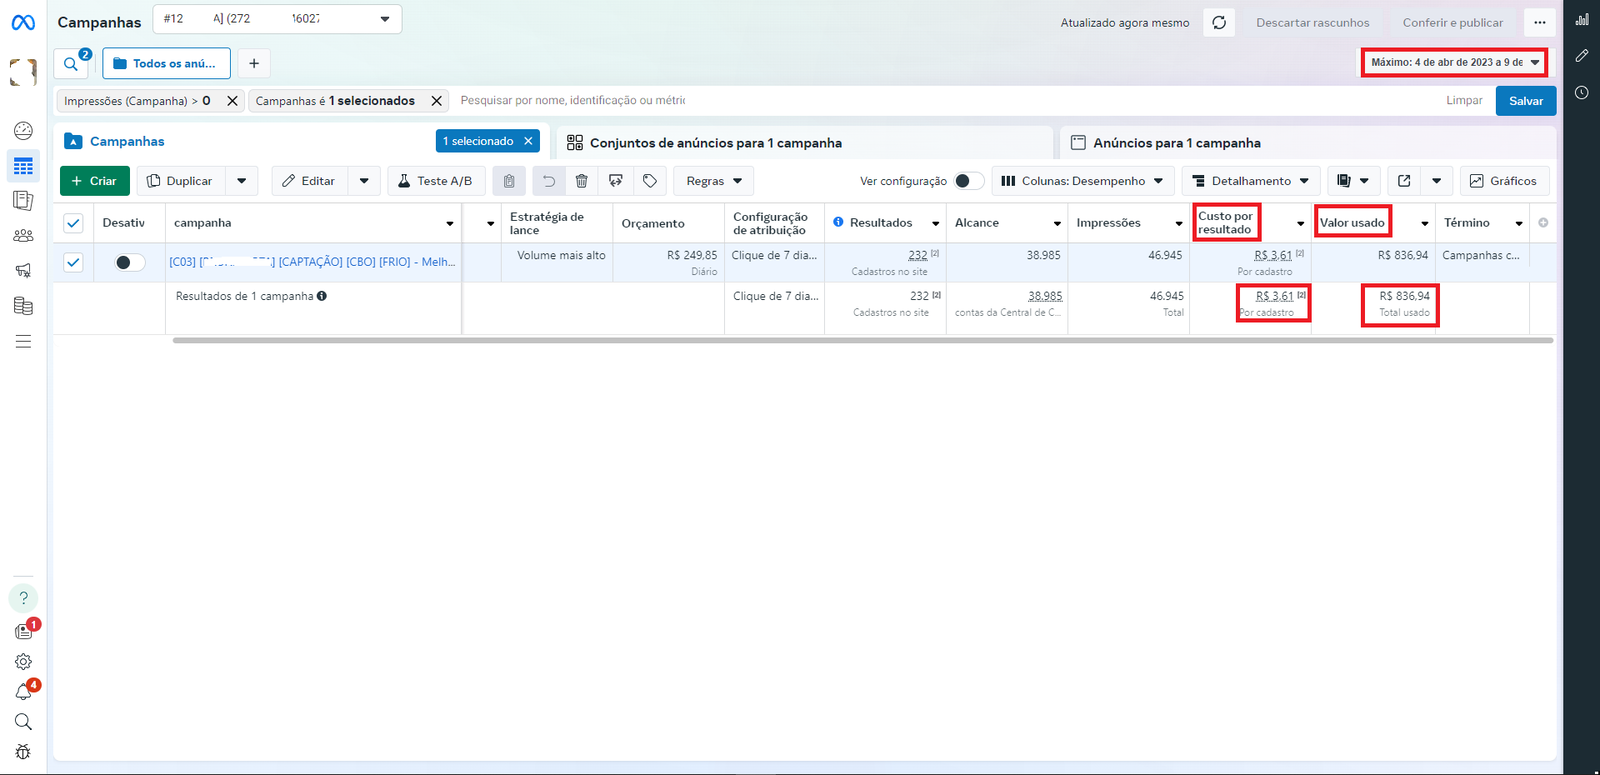Image resolution: width=1600 pixels, height=775 pixels.
Task: Open the date range dropdown
Action: [x=1454, y=62]
